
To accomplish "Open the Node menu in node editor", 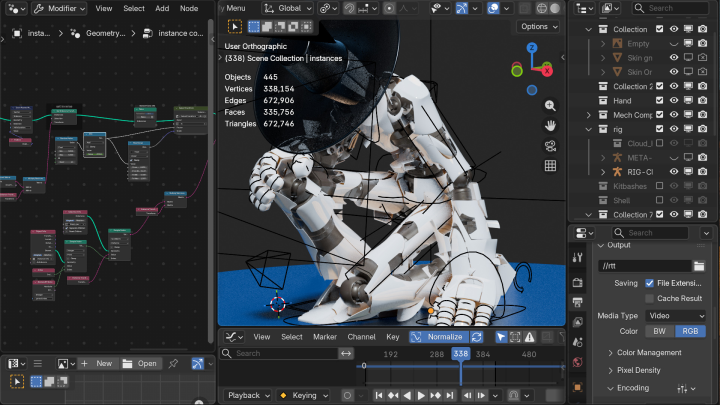I will (x=189, y=8).
